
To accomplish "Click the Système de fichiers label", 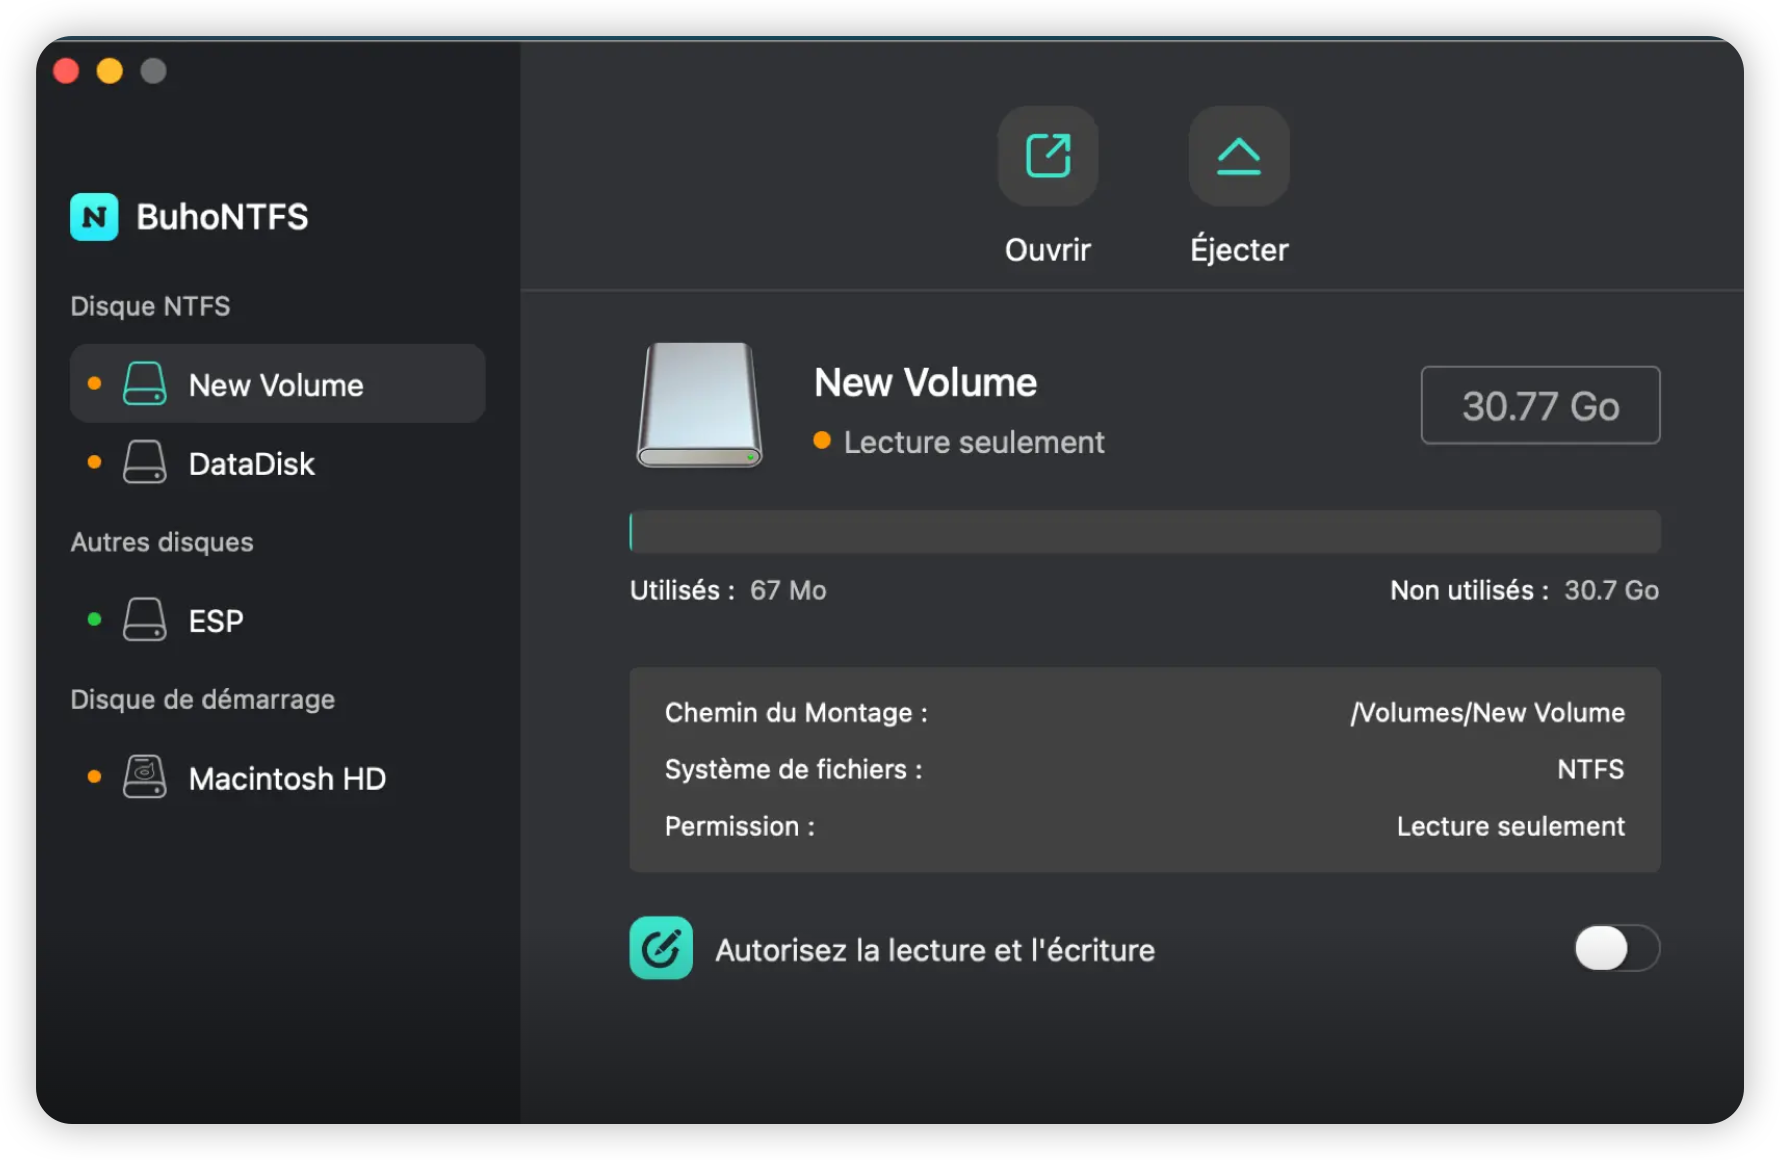I will pos(793,769).
